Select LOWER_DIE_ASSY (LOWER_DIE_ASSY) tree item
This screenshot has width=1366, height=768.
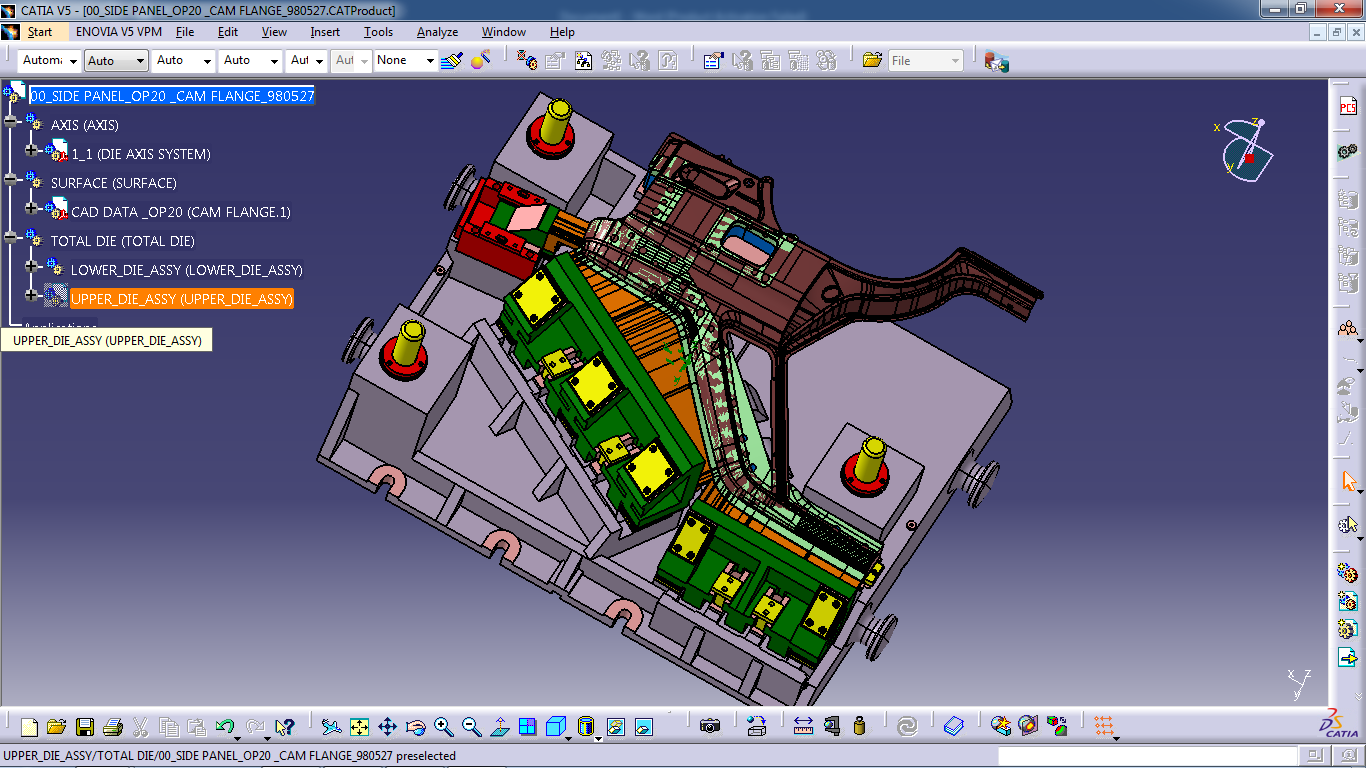[x=187, y=270]
